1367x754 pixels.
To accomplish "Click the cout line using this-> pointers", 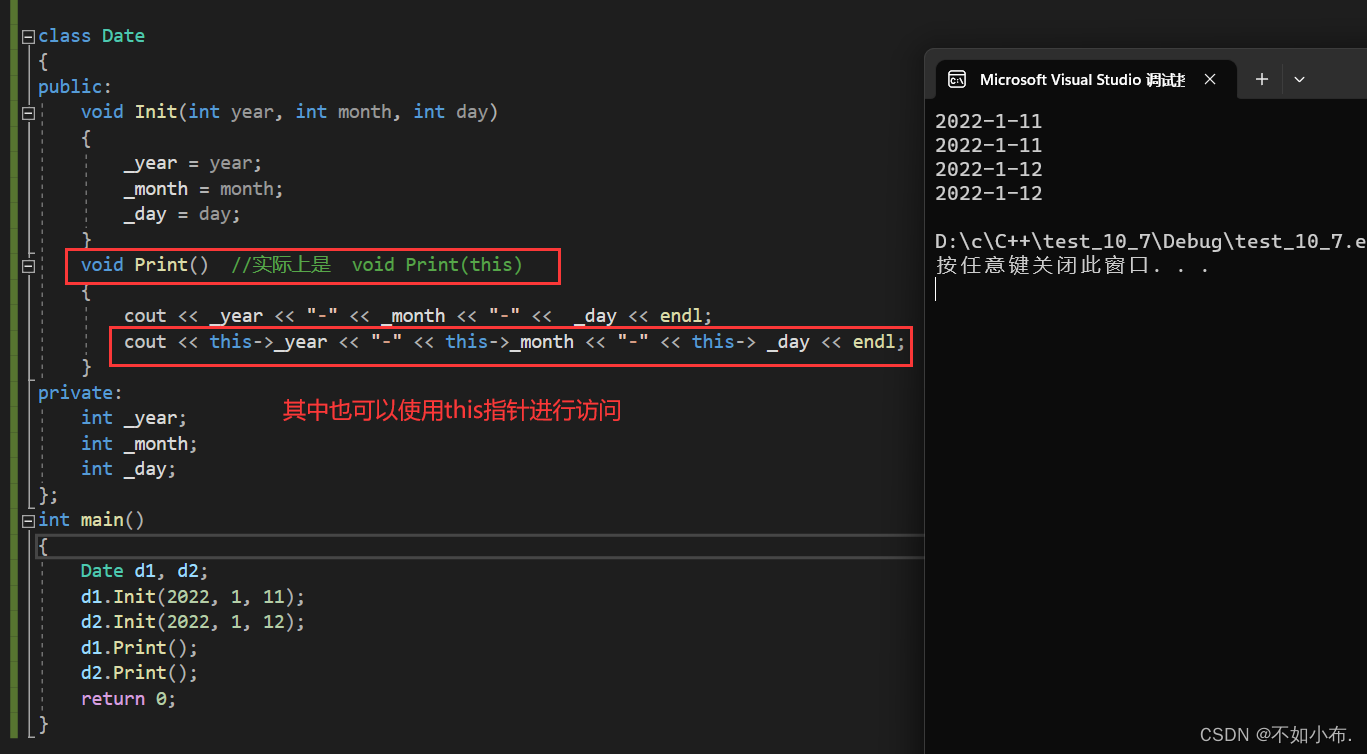I will pos(514,342).
